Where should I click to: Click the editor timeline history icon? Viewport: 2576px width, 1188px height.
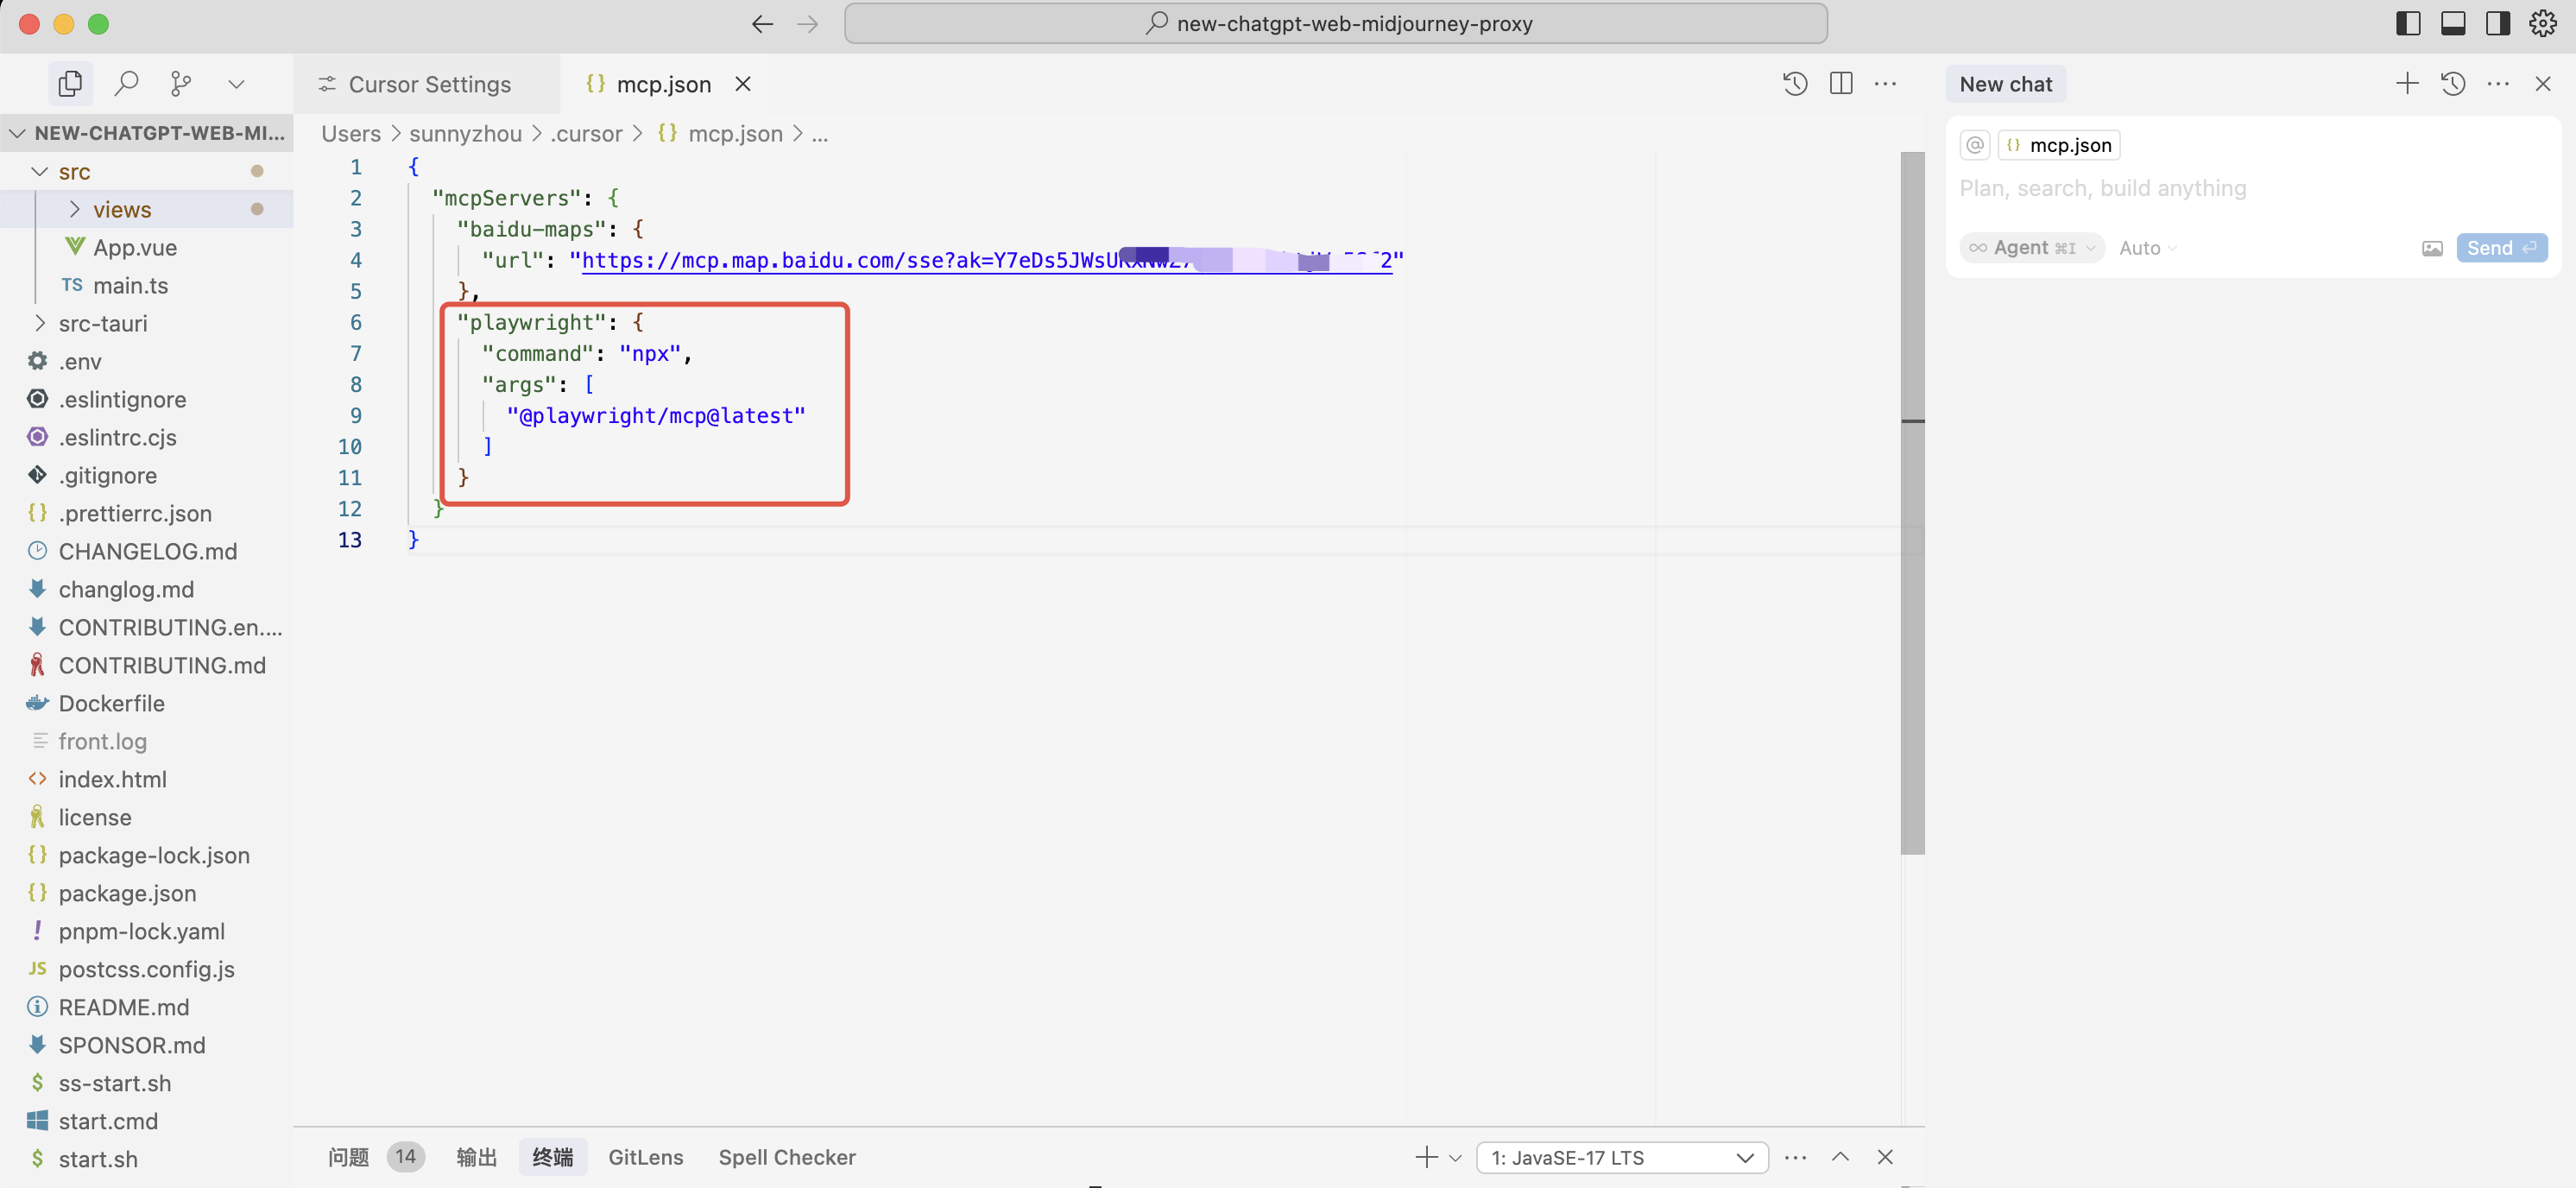pos(1795,84)
